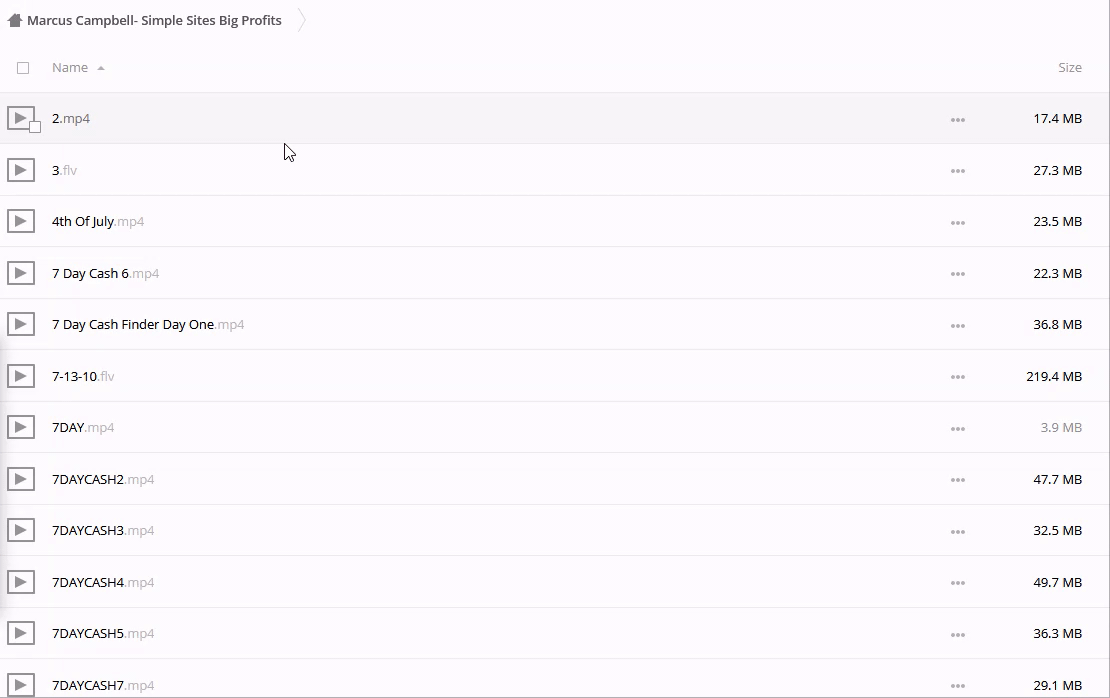The width and height of the screenshot is (1110, 698).
Task: Tick the select-all checkbox in header
Action: [23, 68]
